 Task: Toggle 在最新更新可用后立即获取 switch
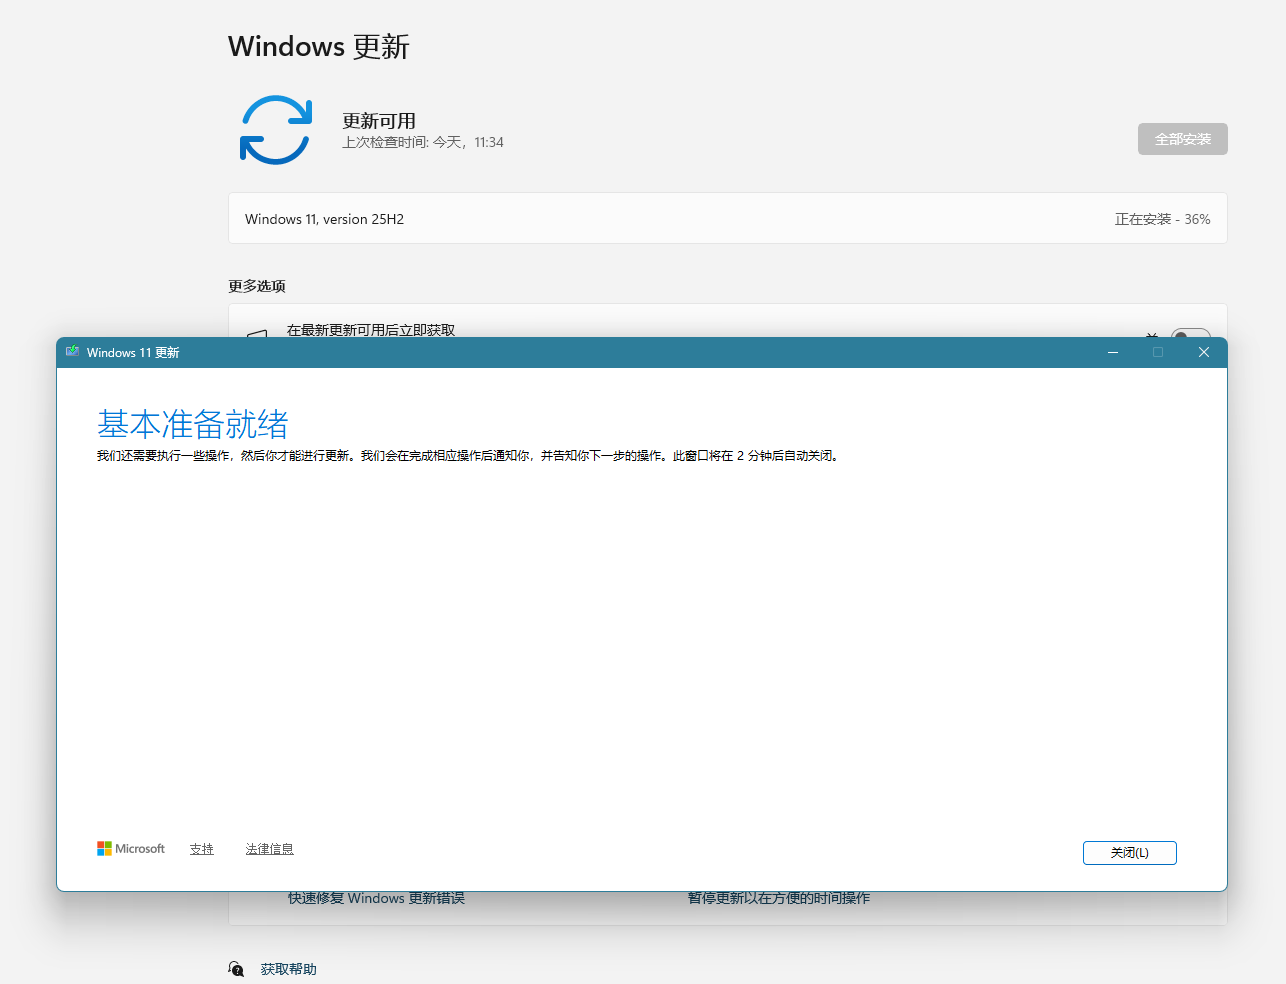tap(1190, 333)
